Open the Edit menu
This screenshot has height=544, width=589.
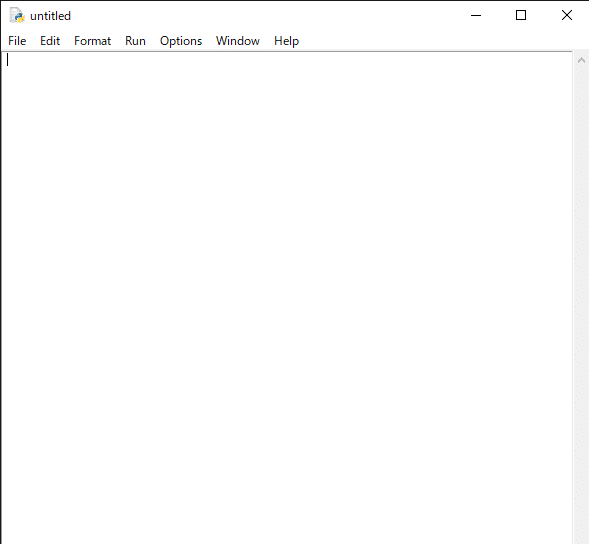coord(50,41)
